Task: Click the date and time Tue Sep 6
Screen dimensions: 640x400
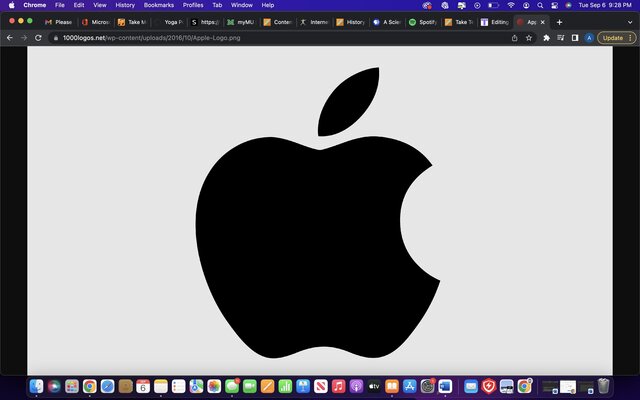Action: click(605, 5)
